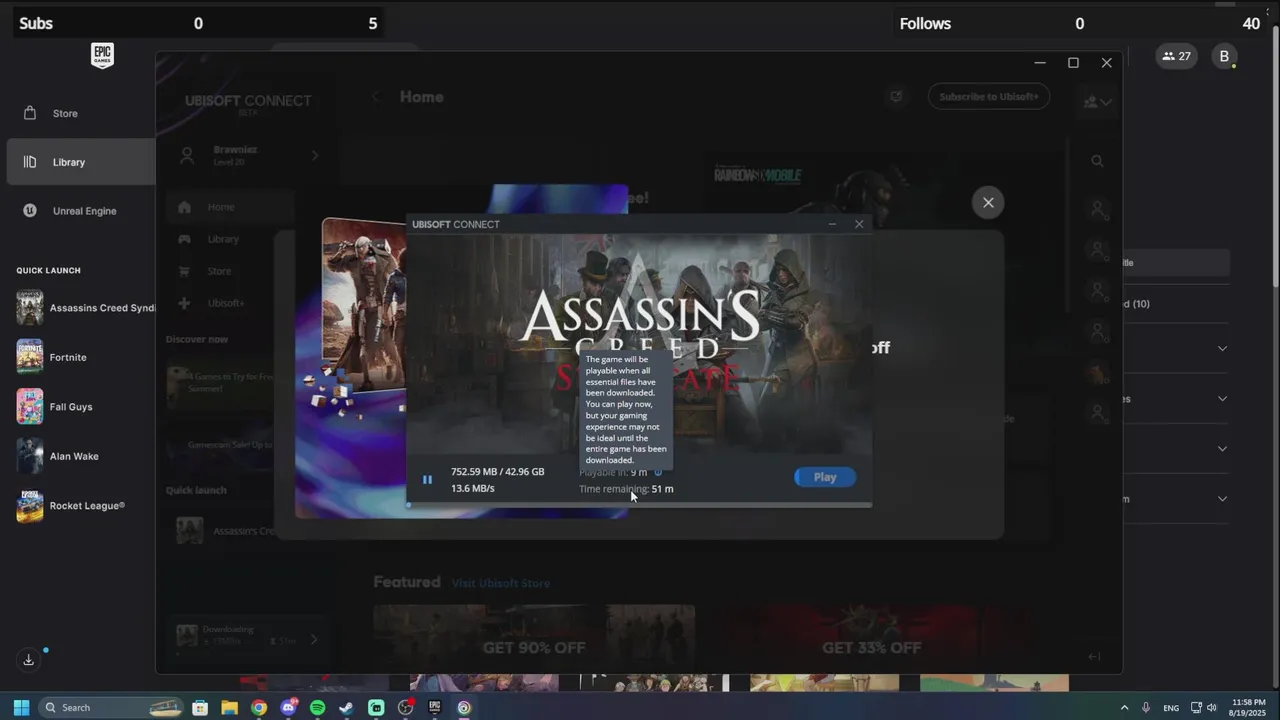Launch Assassins Creed Syndicate from Epic quick launch

click(86, 308)
